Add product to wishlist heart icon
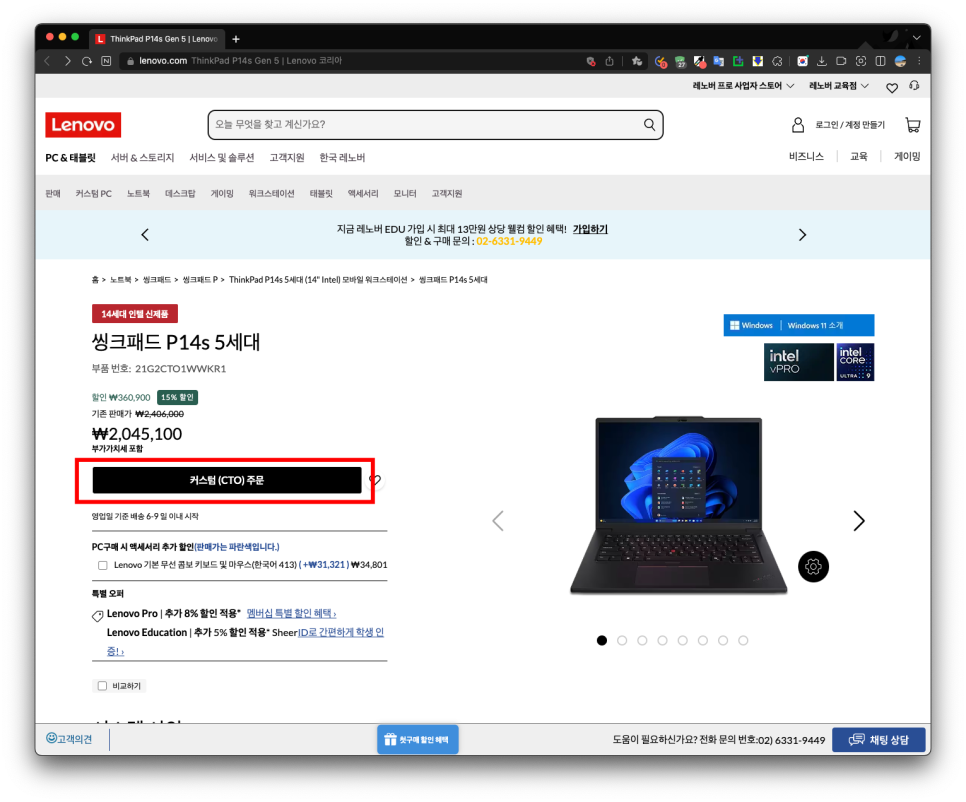966x802 pixels. tap(375, 480)
